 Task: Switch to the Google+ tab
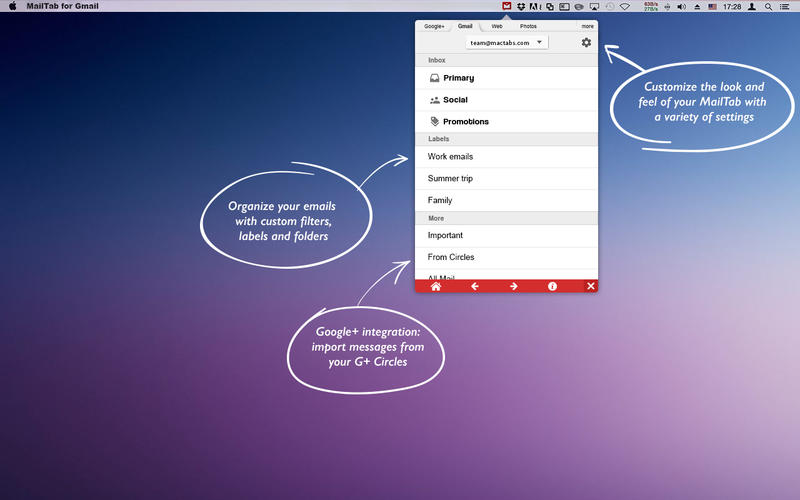pos(434,26)
